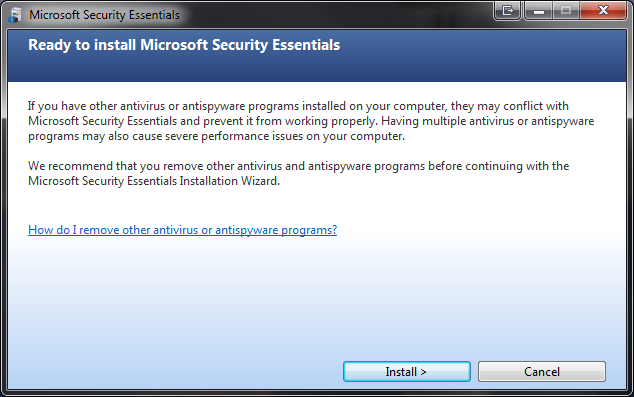Click the greyed-out maximize button
The width and height of the screenshot is (634, 397).
coord(566,10)
